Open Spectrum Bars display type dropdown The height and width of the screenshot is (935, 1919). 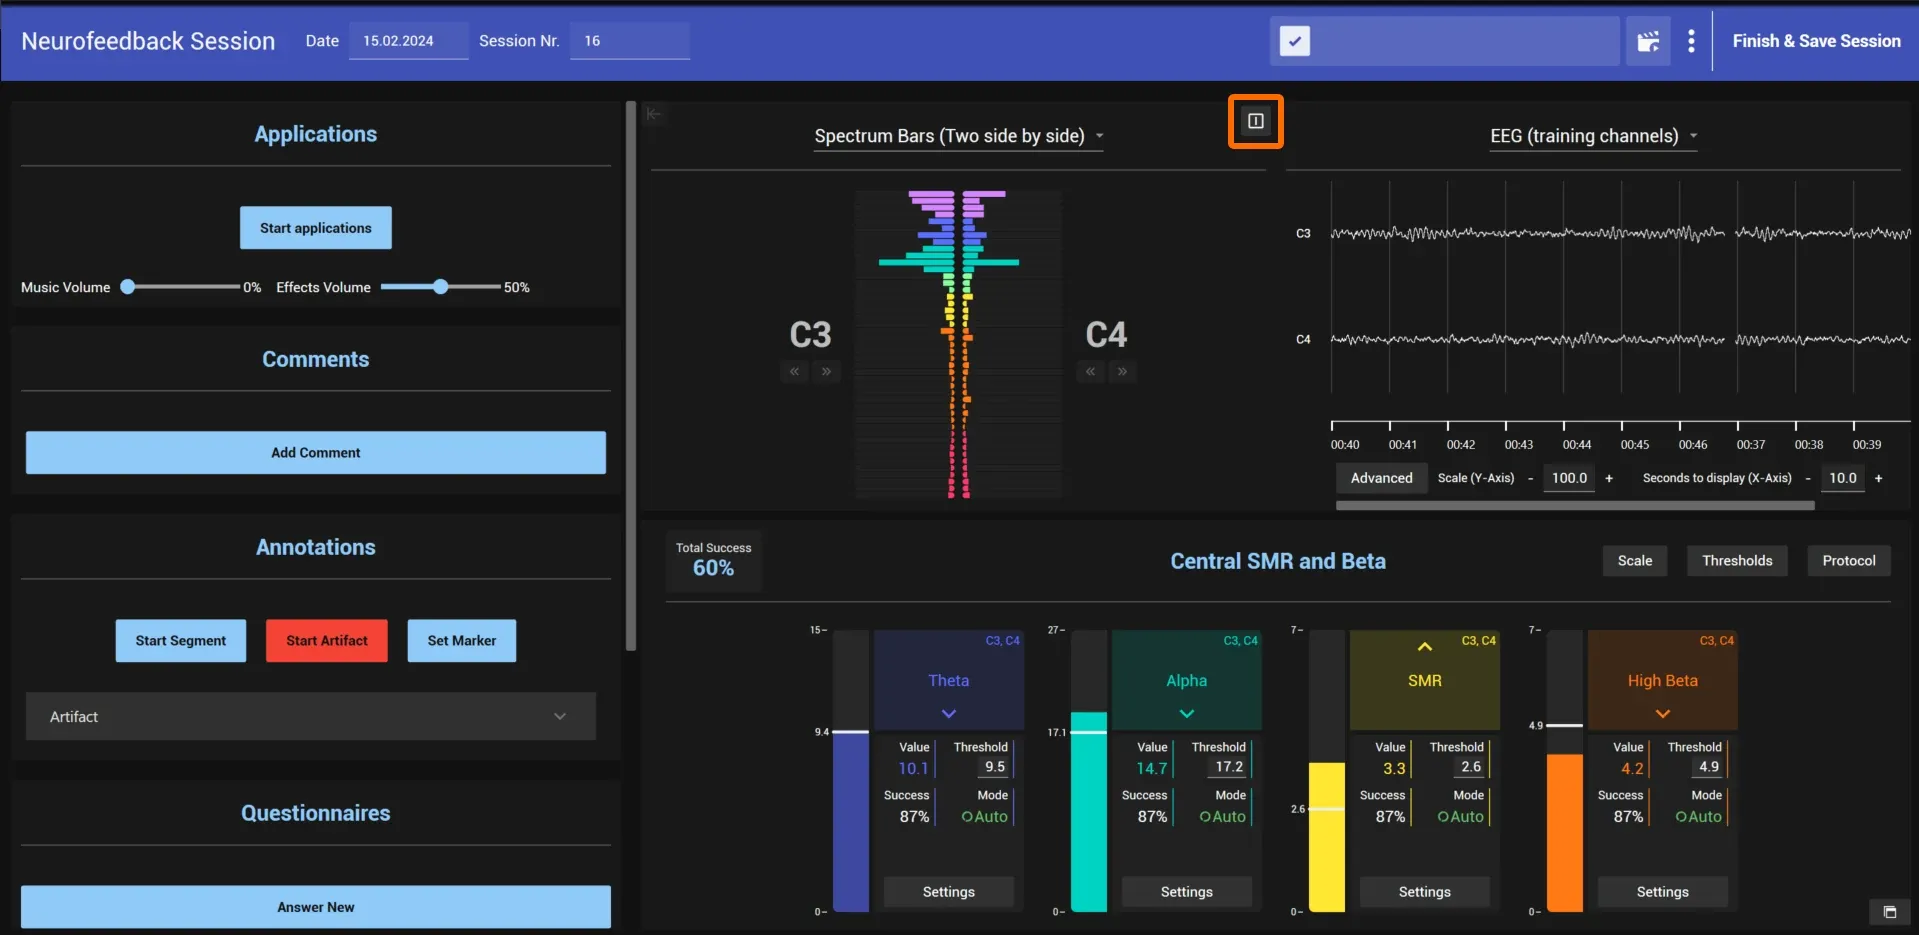958,136
